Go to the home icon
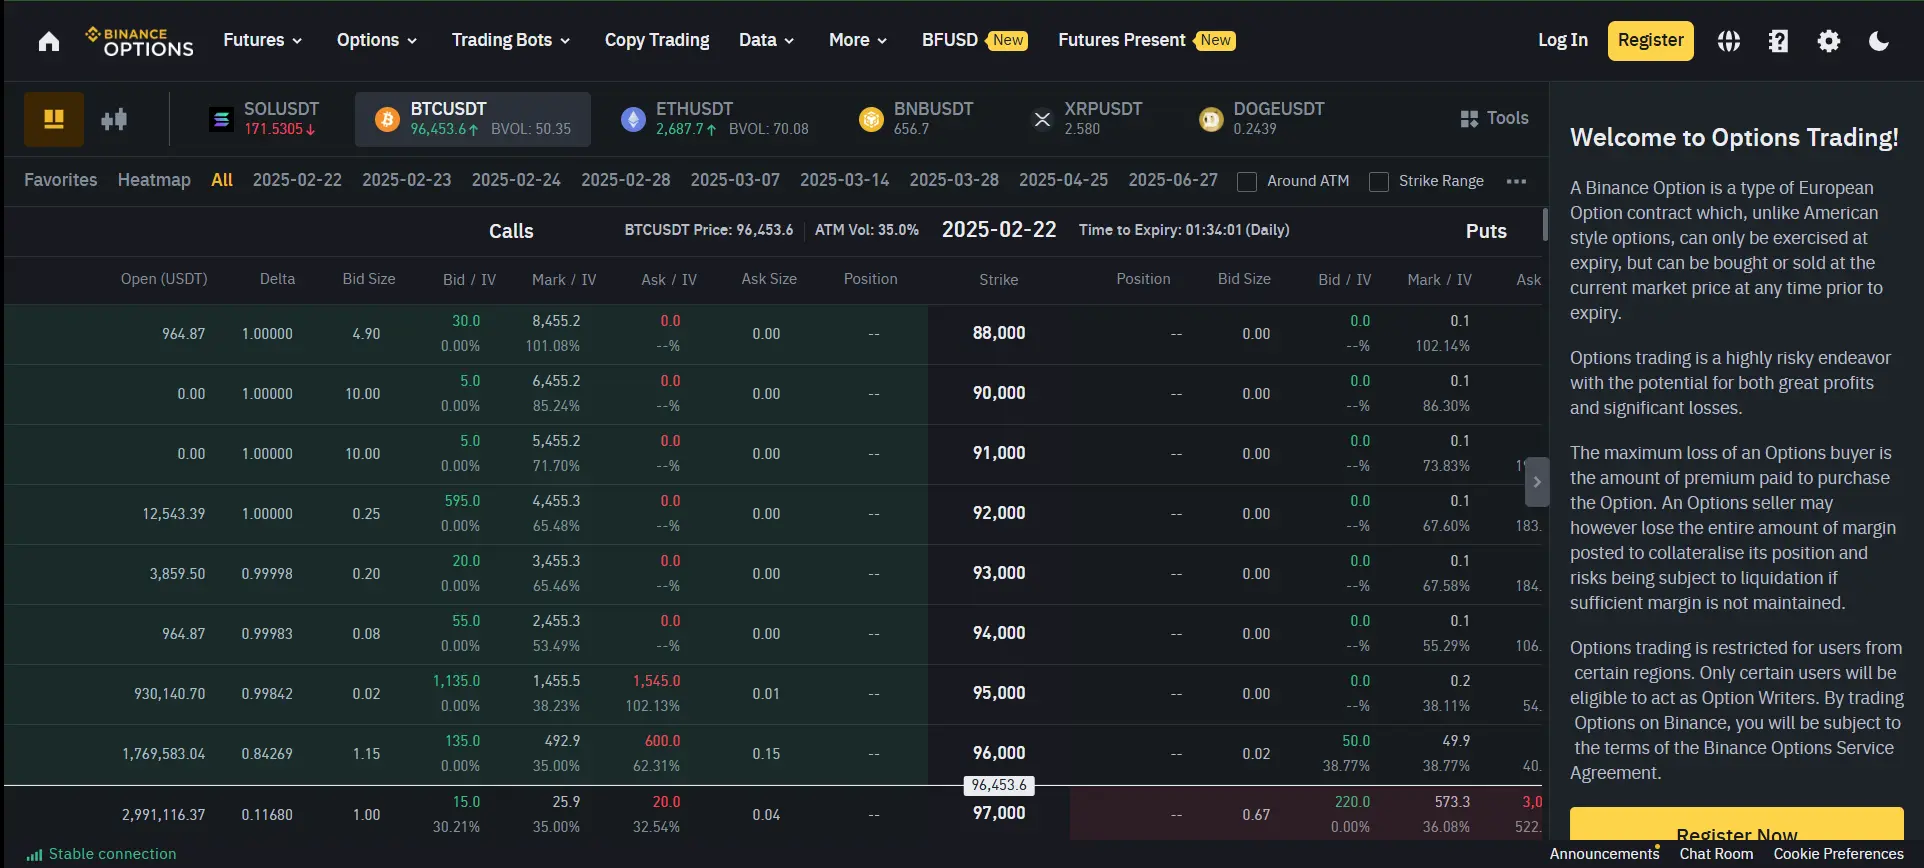Viewport: 1924px width, 868px height. click(x=49, y=41)
